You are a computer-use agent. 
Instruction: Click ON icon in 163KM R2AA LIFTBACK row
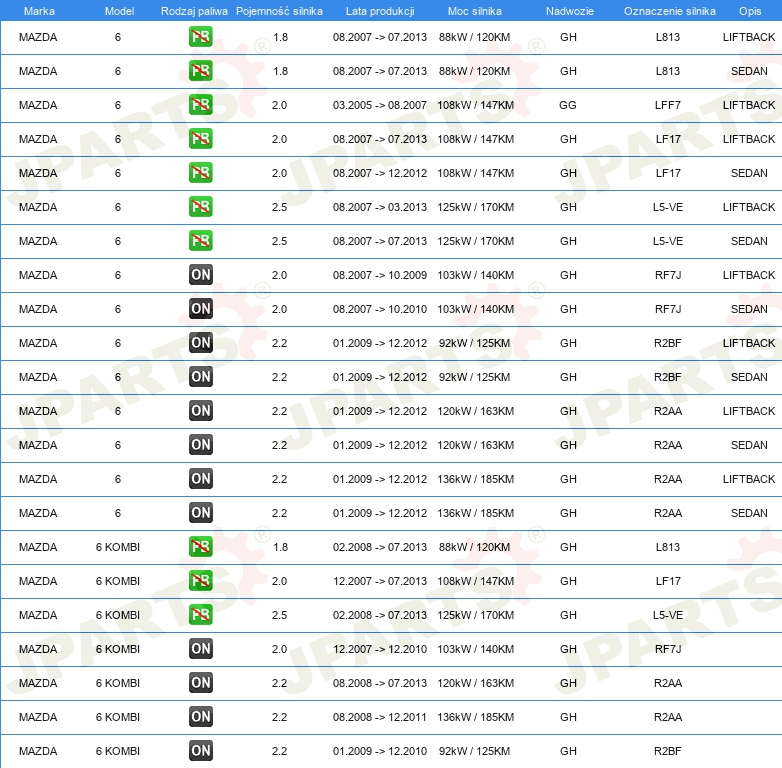[200, 410]
